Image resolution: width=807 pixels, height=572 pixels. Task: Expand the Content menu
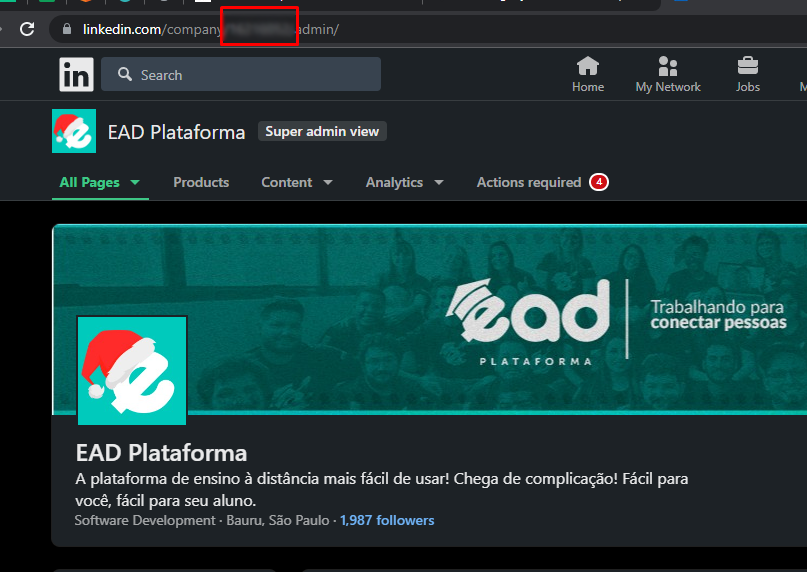(x=297, y=182)
